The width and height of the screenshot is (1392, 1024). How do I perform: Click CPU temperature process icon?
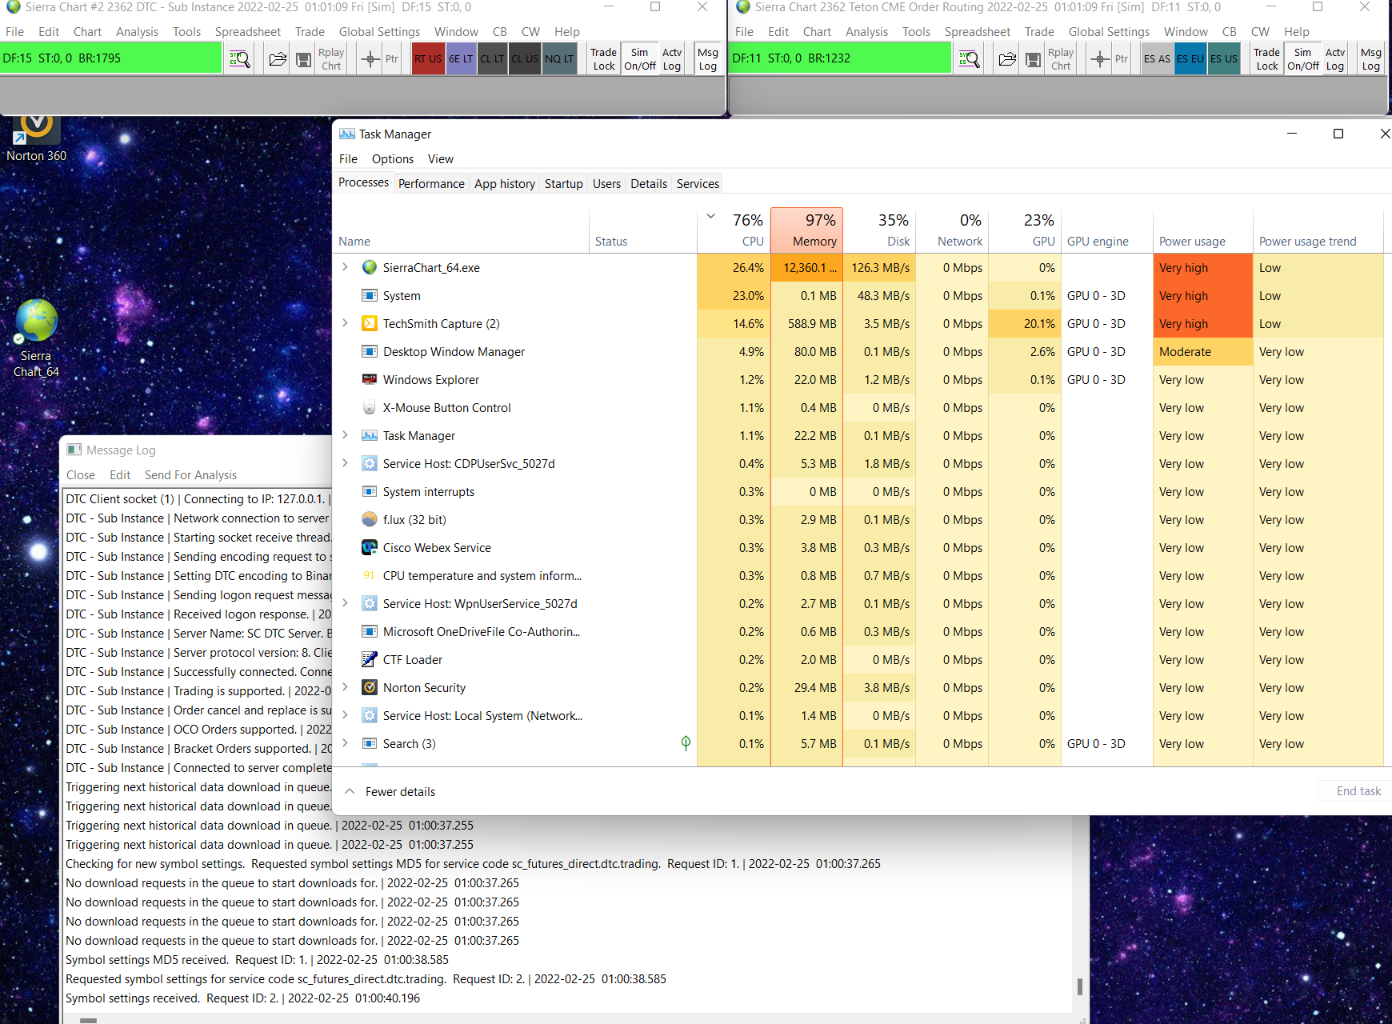click(369, 576)
